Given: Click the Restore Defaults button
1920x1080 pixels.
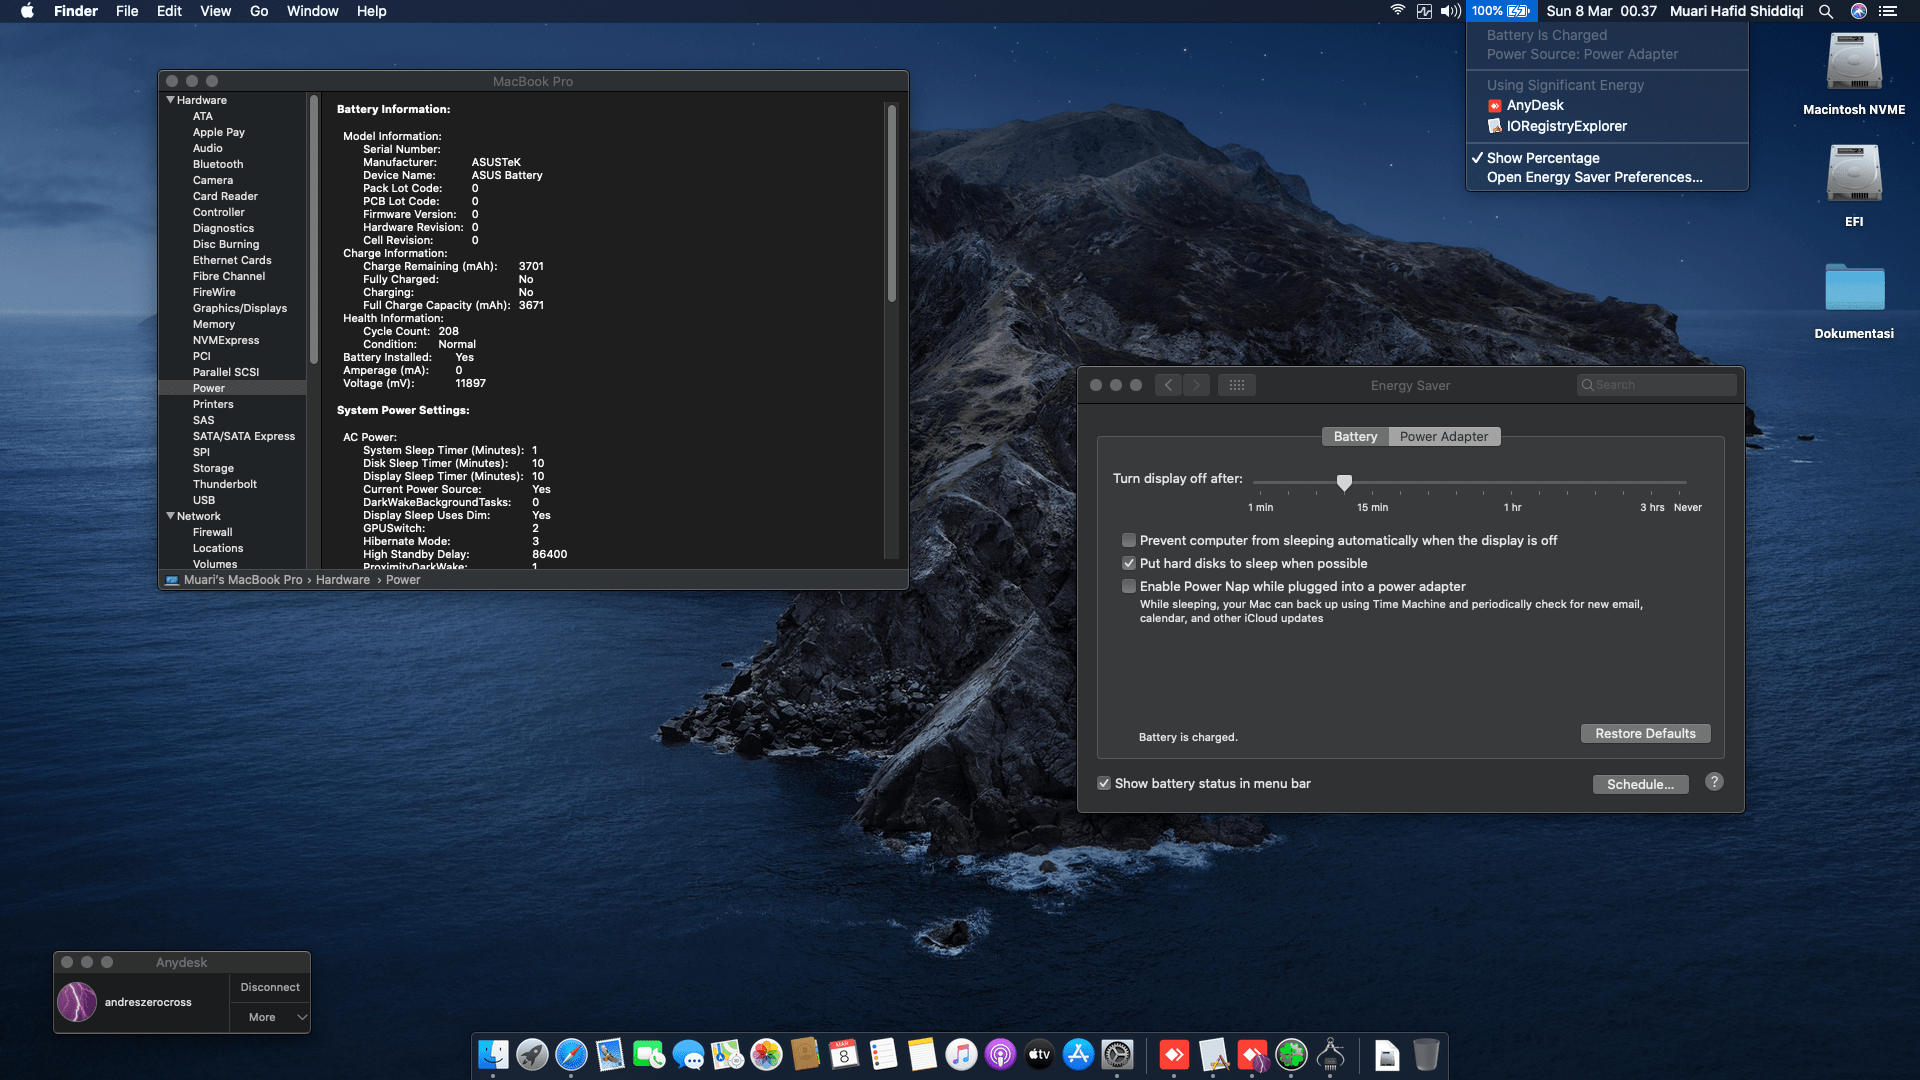Looking at the screenshot, I should point(1645,733).
